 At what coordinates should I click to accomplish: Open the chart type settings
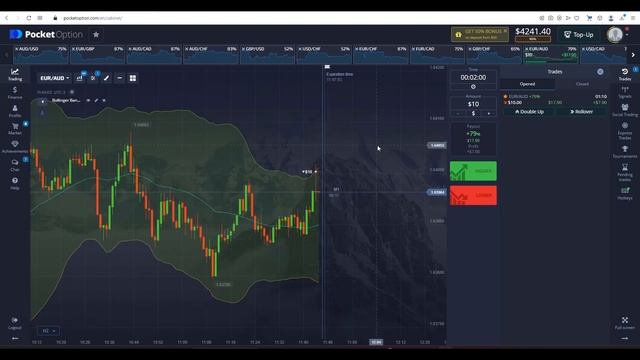coord(80,78)
